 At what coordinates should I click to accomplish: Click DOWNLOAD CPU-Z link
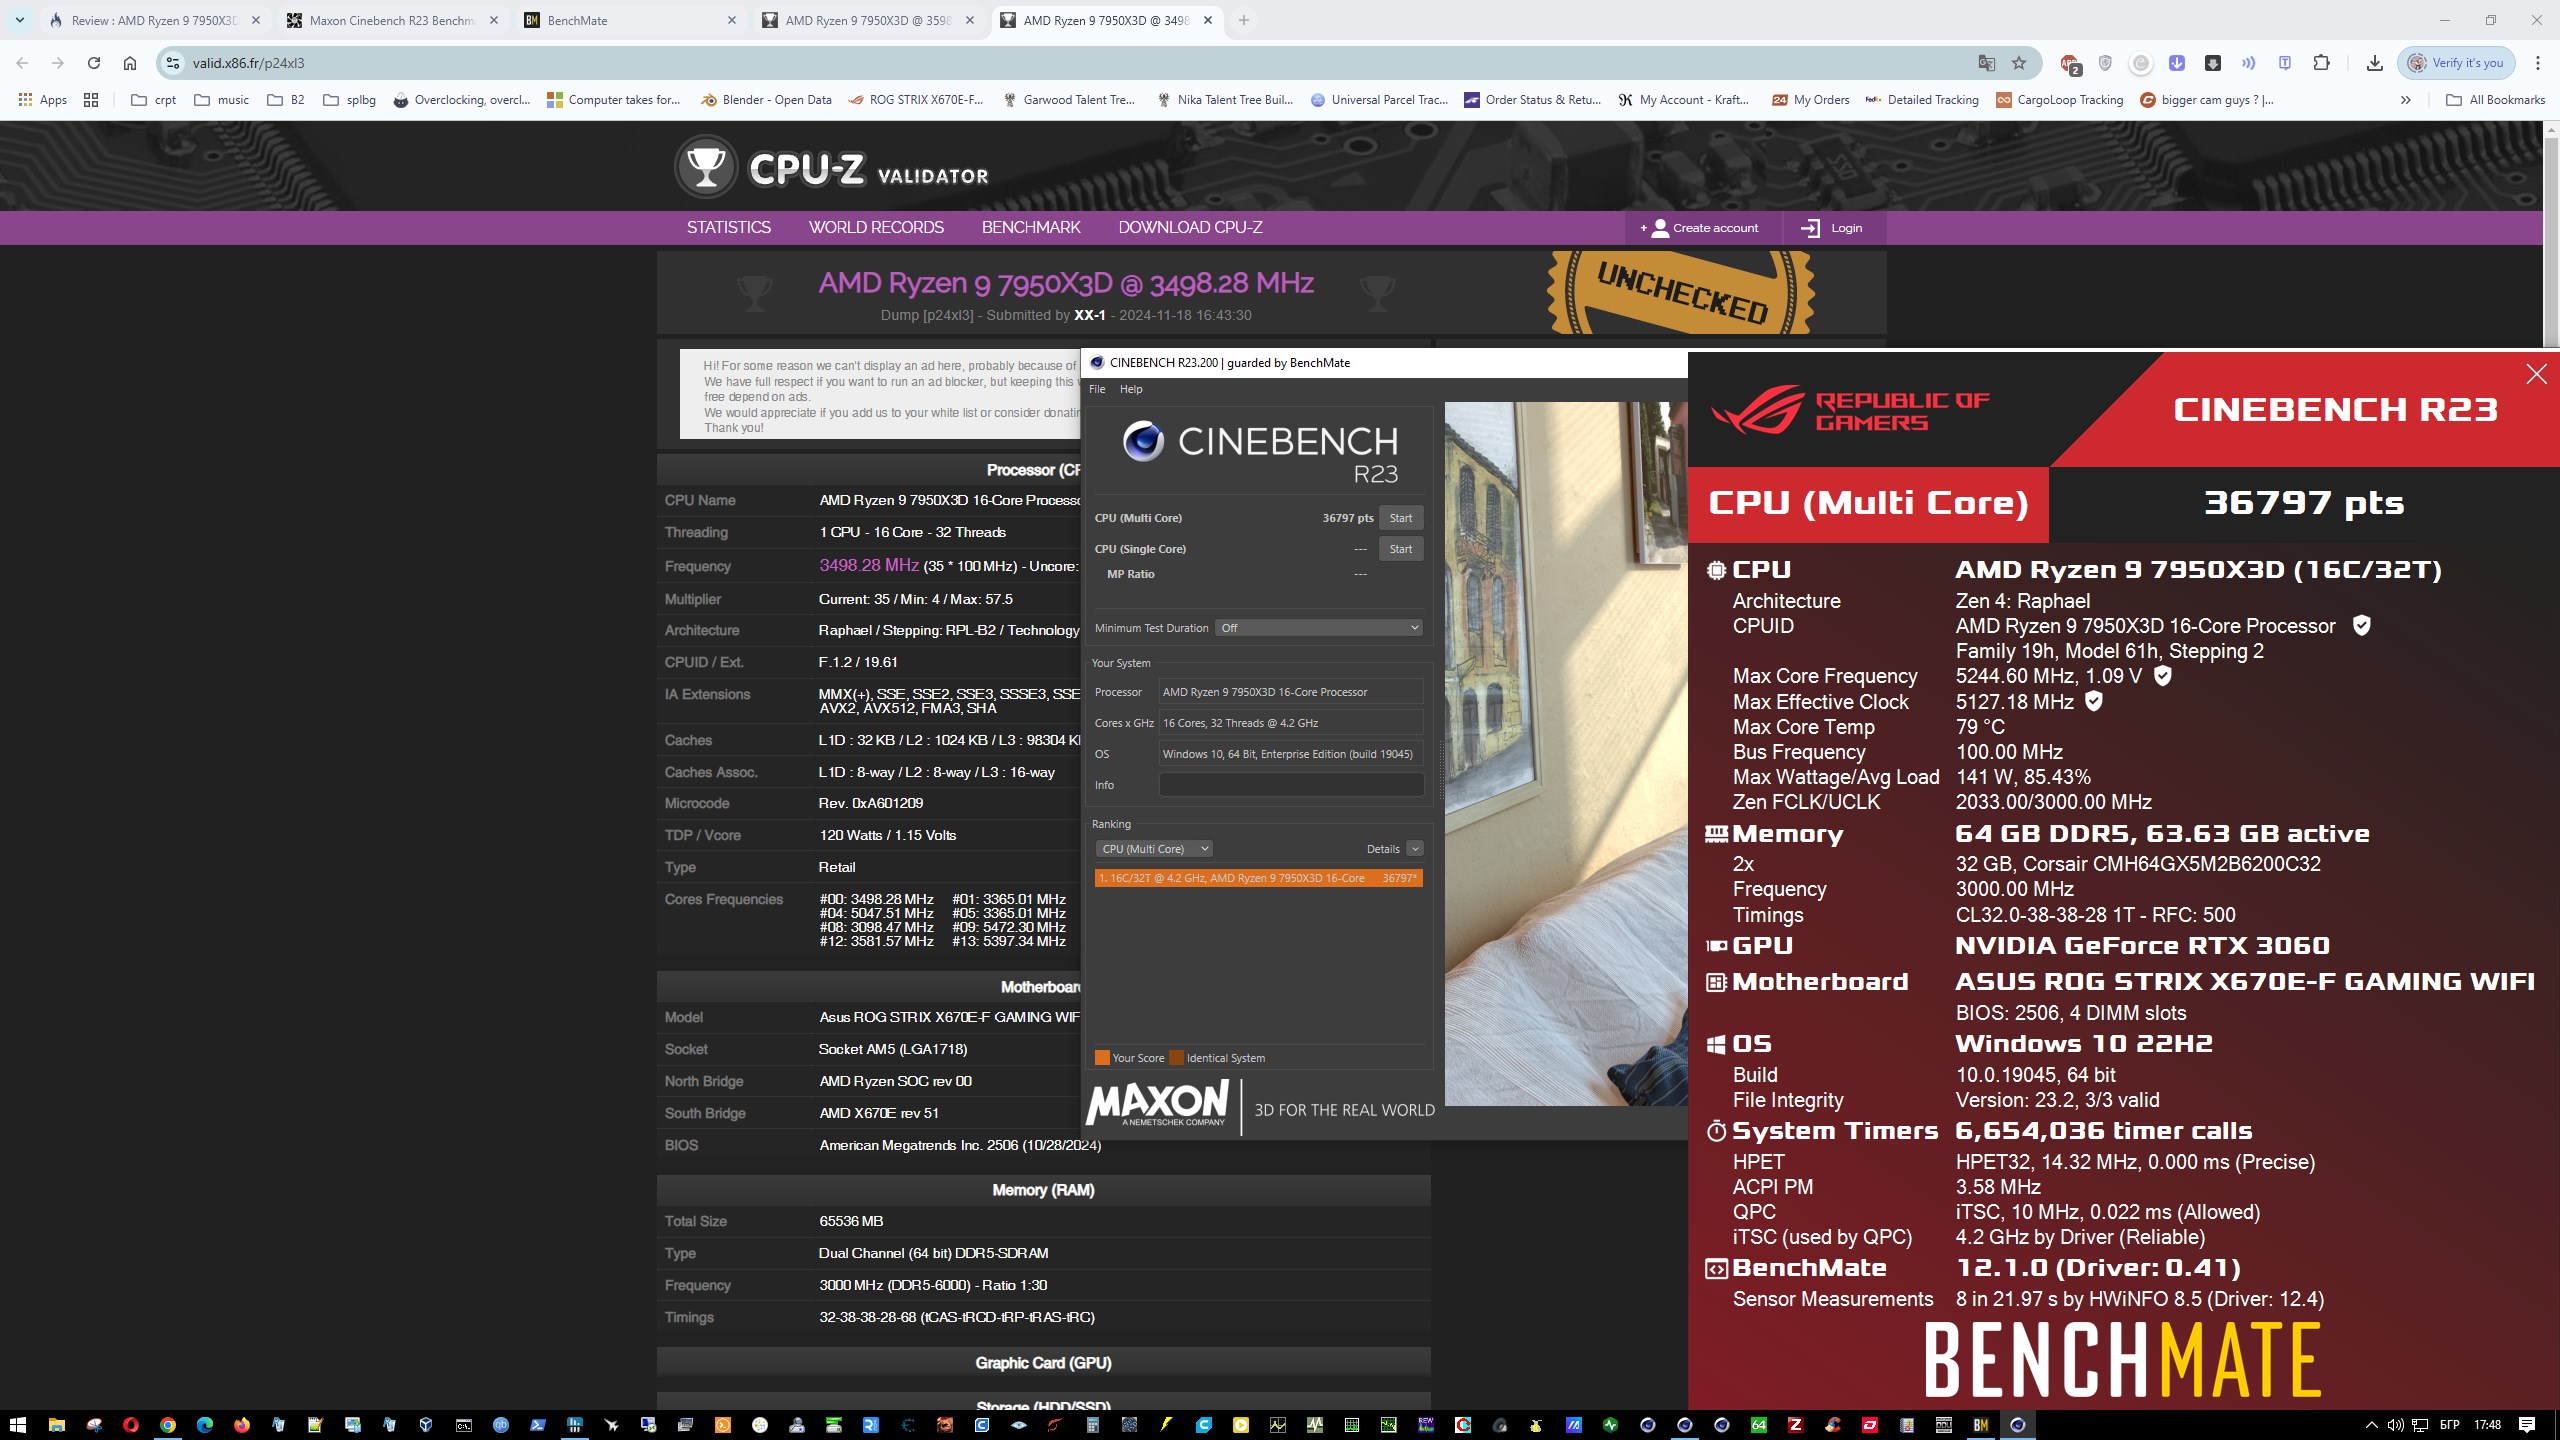click(x=1190, y=228)
